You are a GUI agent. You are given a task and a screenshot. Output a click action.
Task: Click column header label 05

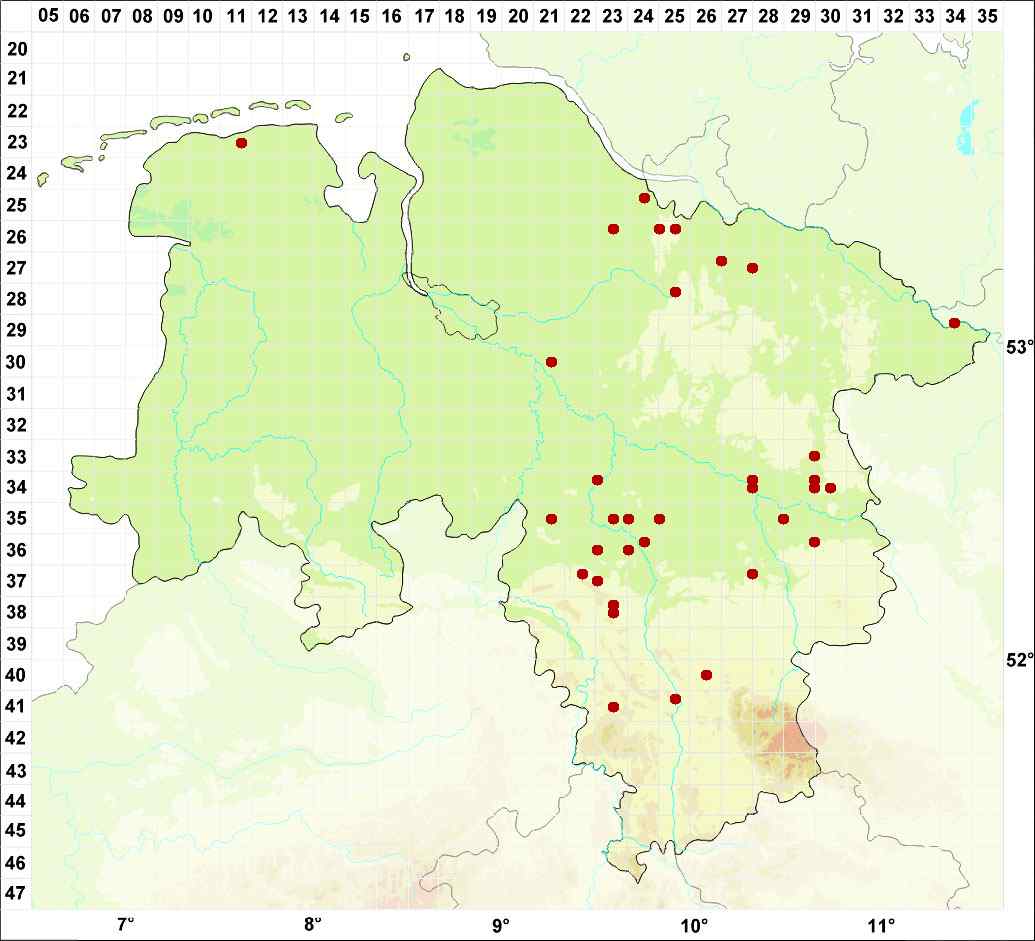tap(48, 15)
